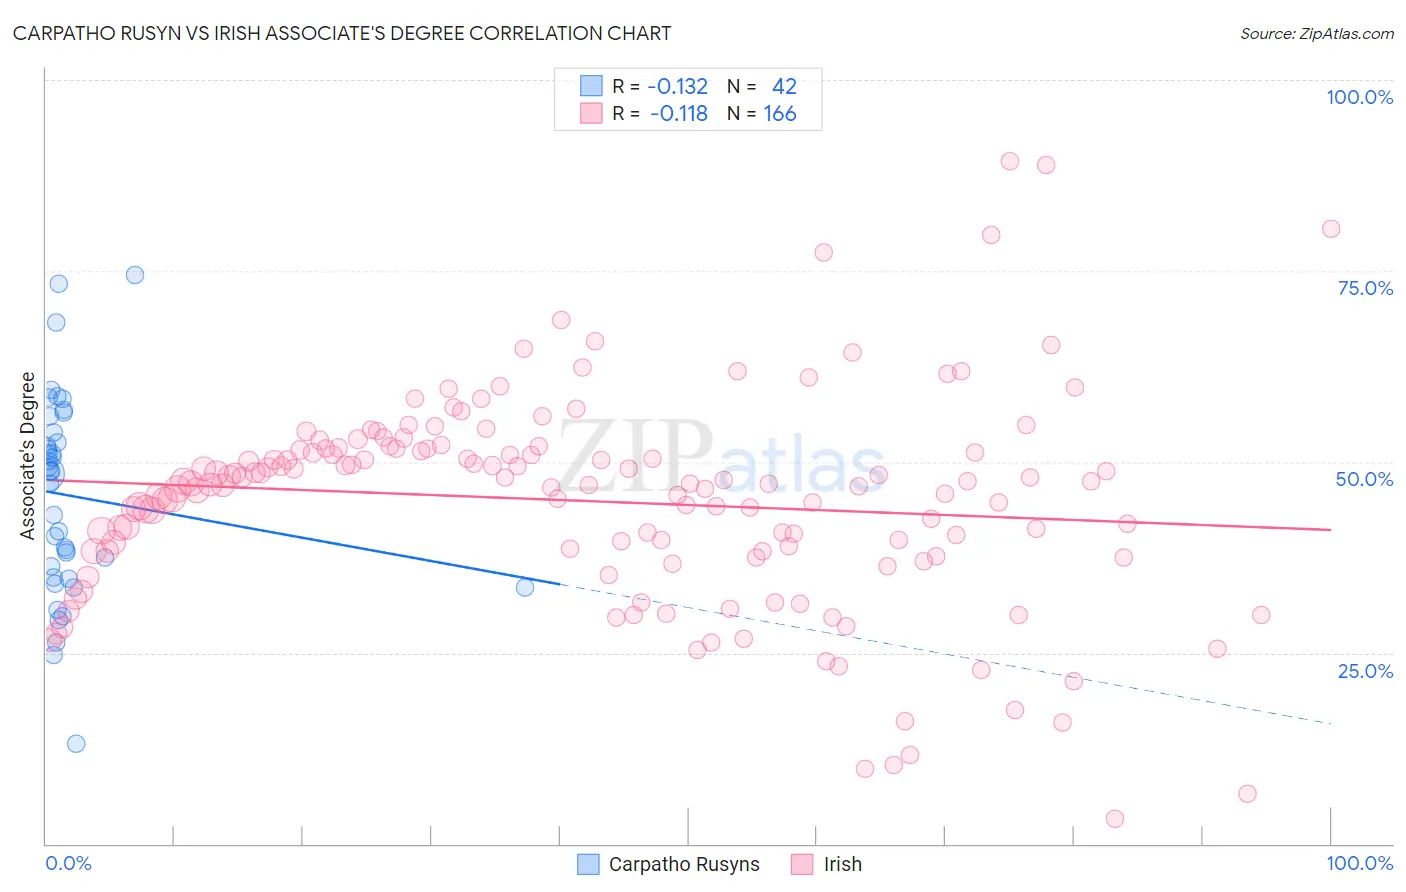Click the pink Irish legend swatch
Screen dimensions: 1406x892
[x=802, y=864]
